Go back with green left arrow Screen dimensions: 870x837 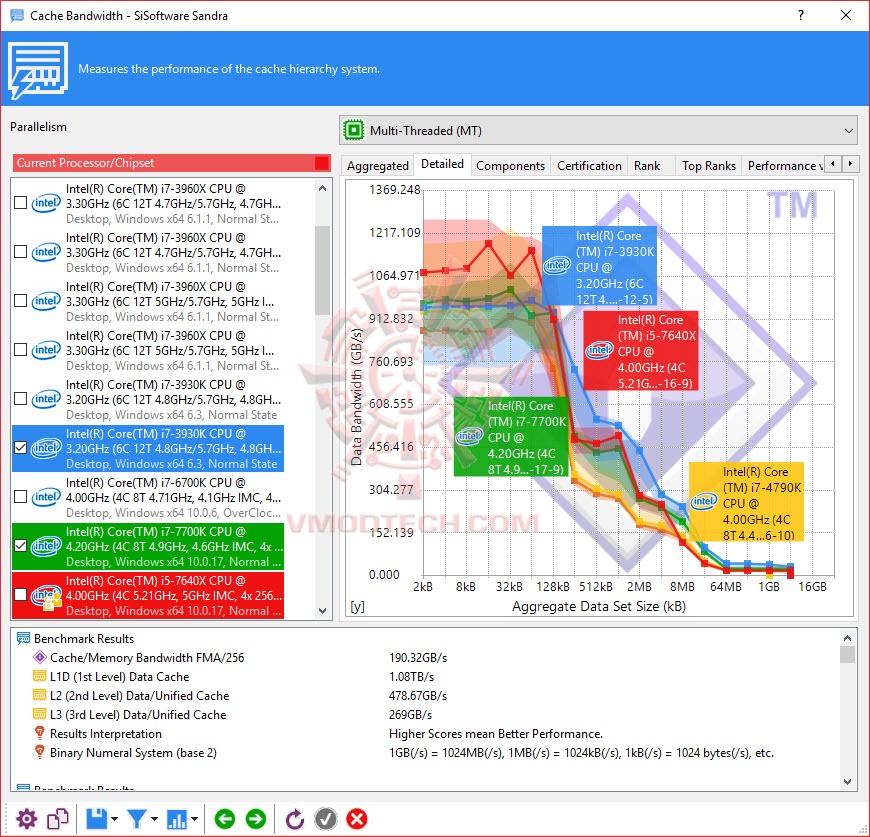[x=225, y=819]
